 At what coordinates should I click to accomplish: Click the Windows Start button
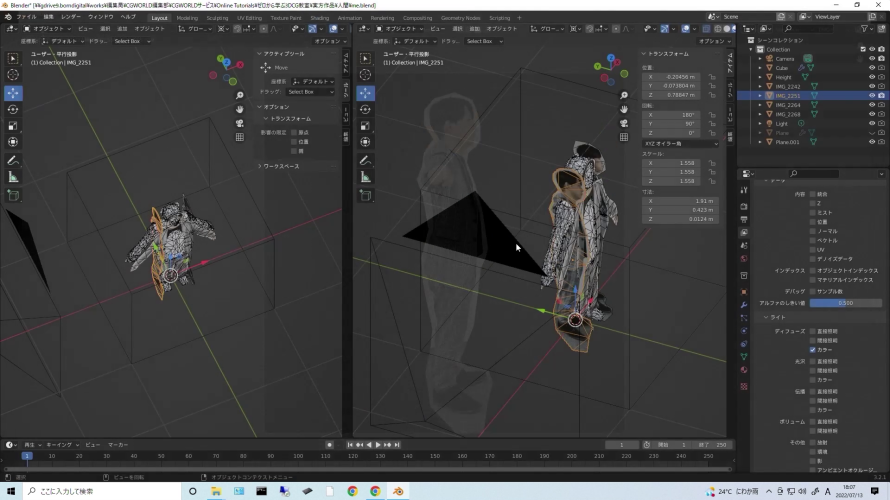[11, 491]
